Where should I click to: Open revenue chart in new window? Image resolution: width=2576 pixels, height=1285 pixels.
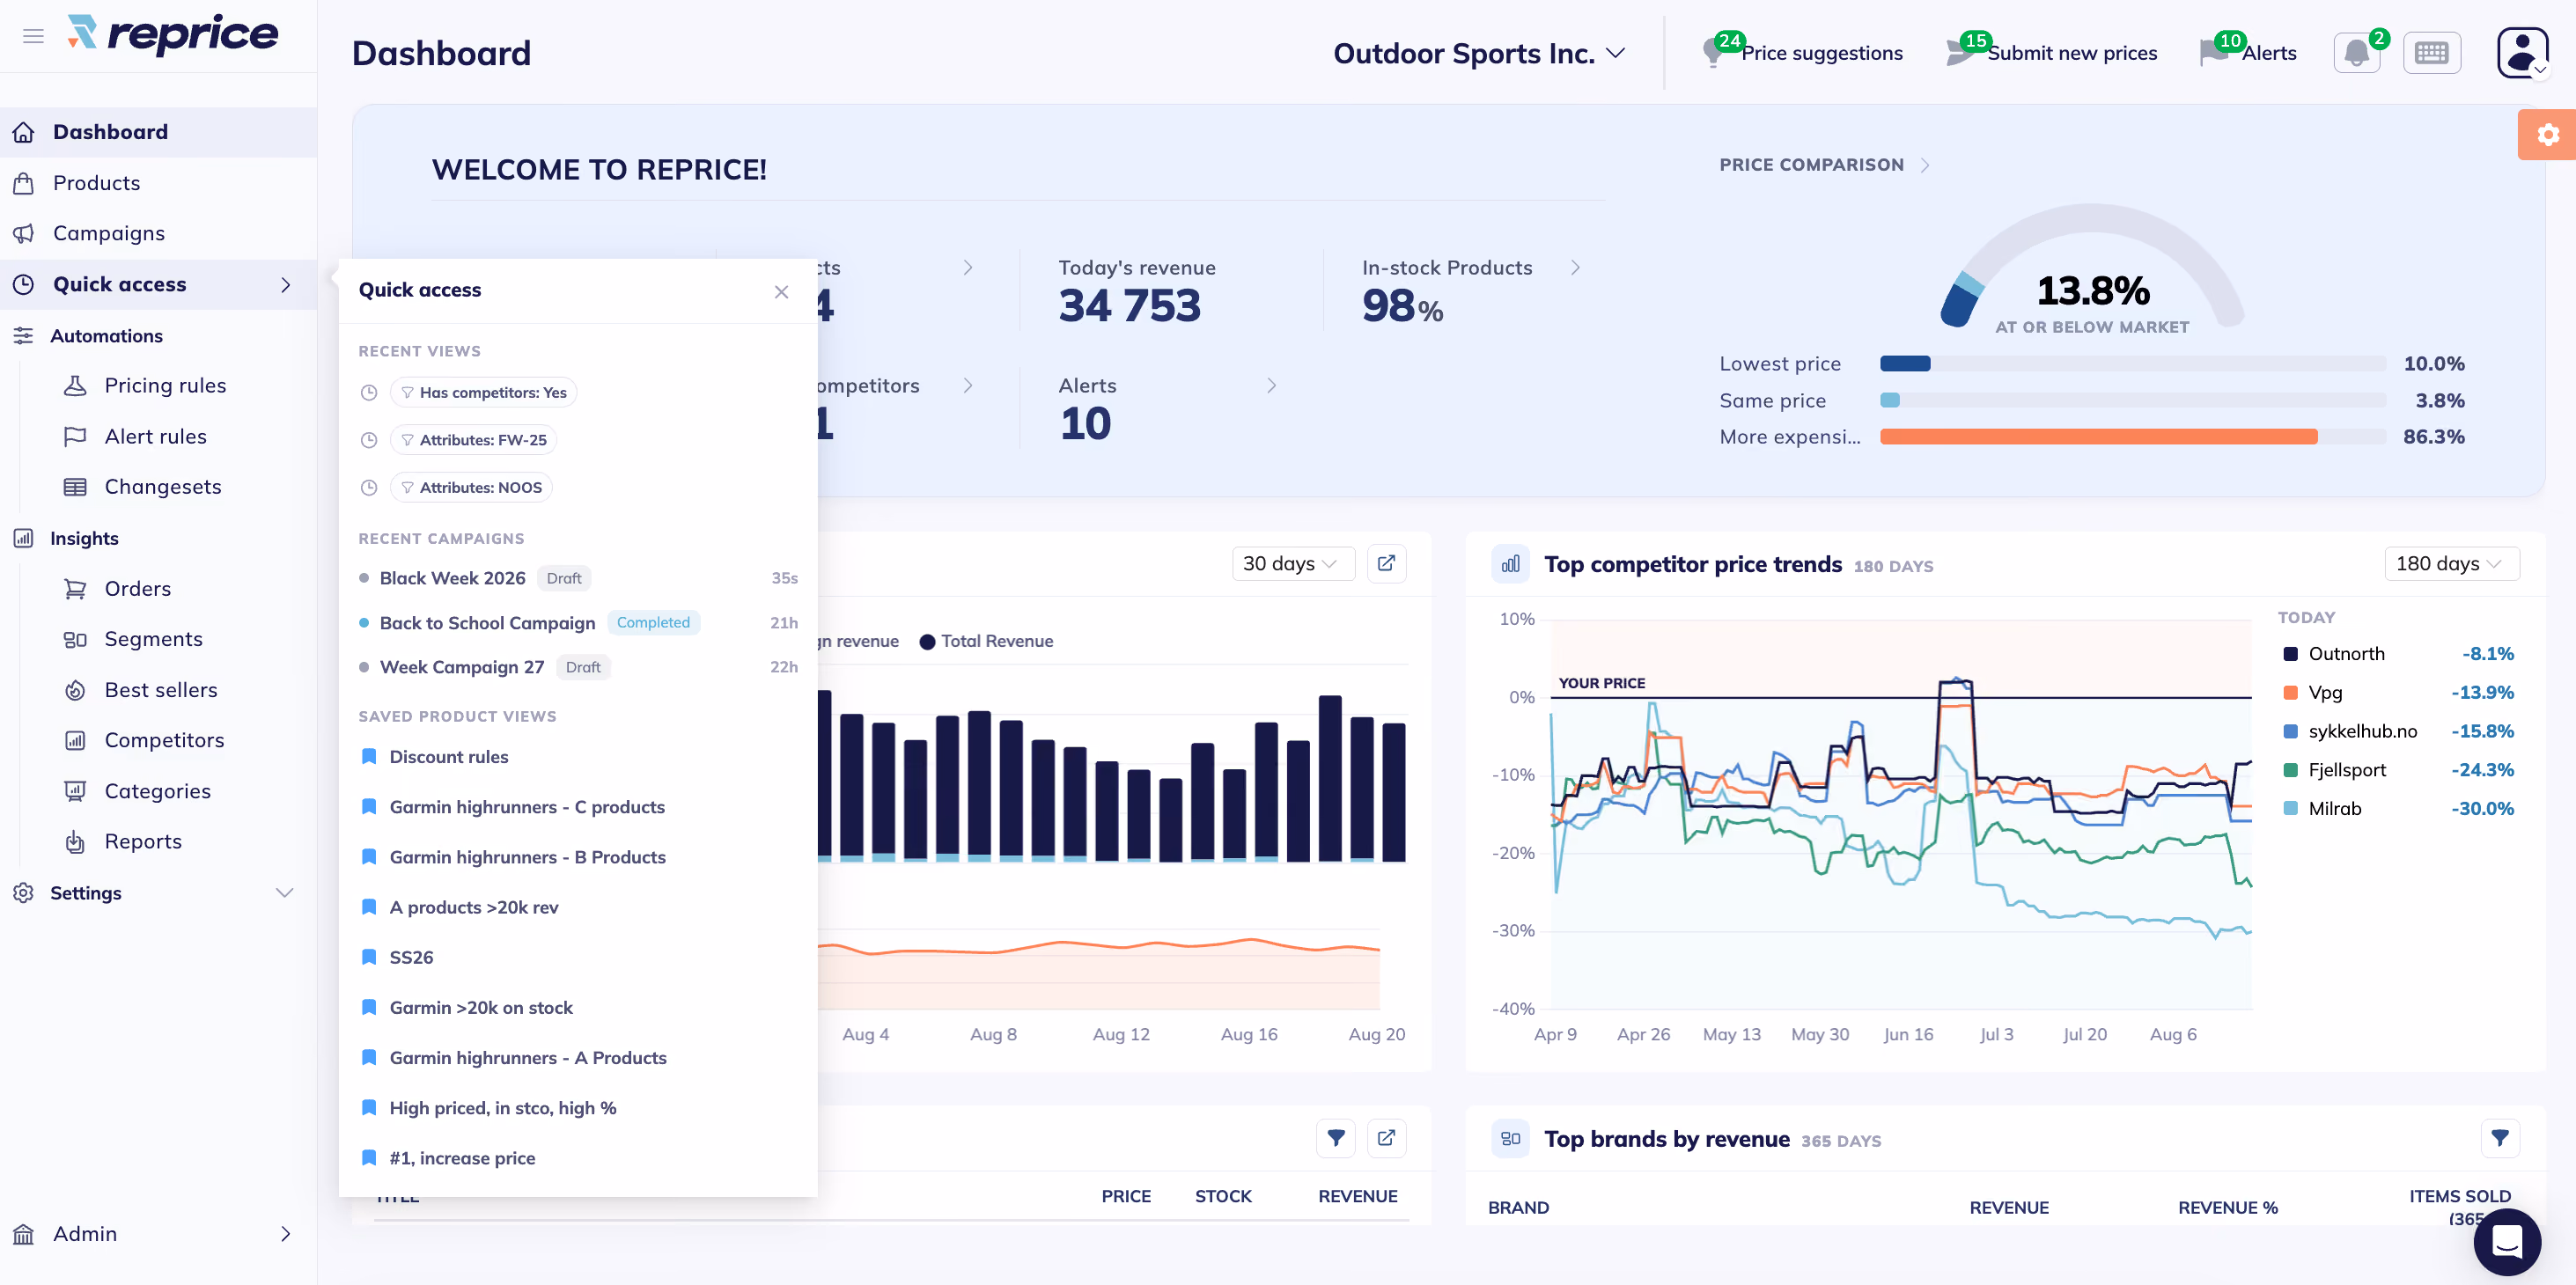(1386, 563)
